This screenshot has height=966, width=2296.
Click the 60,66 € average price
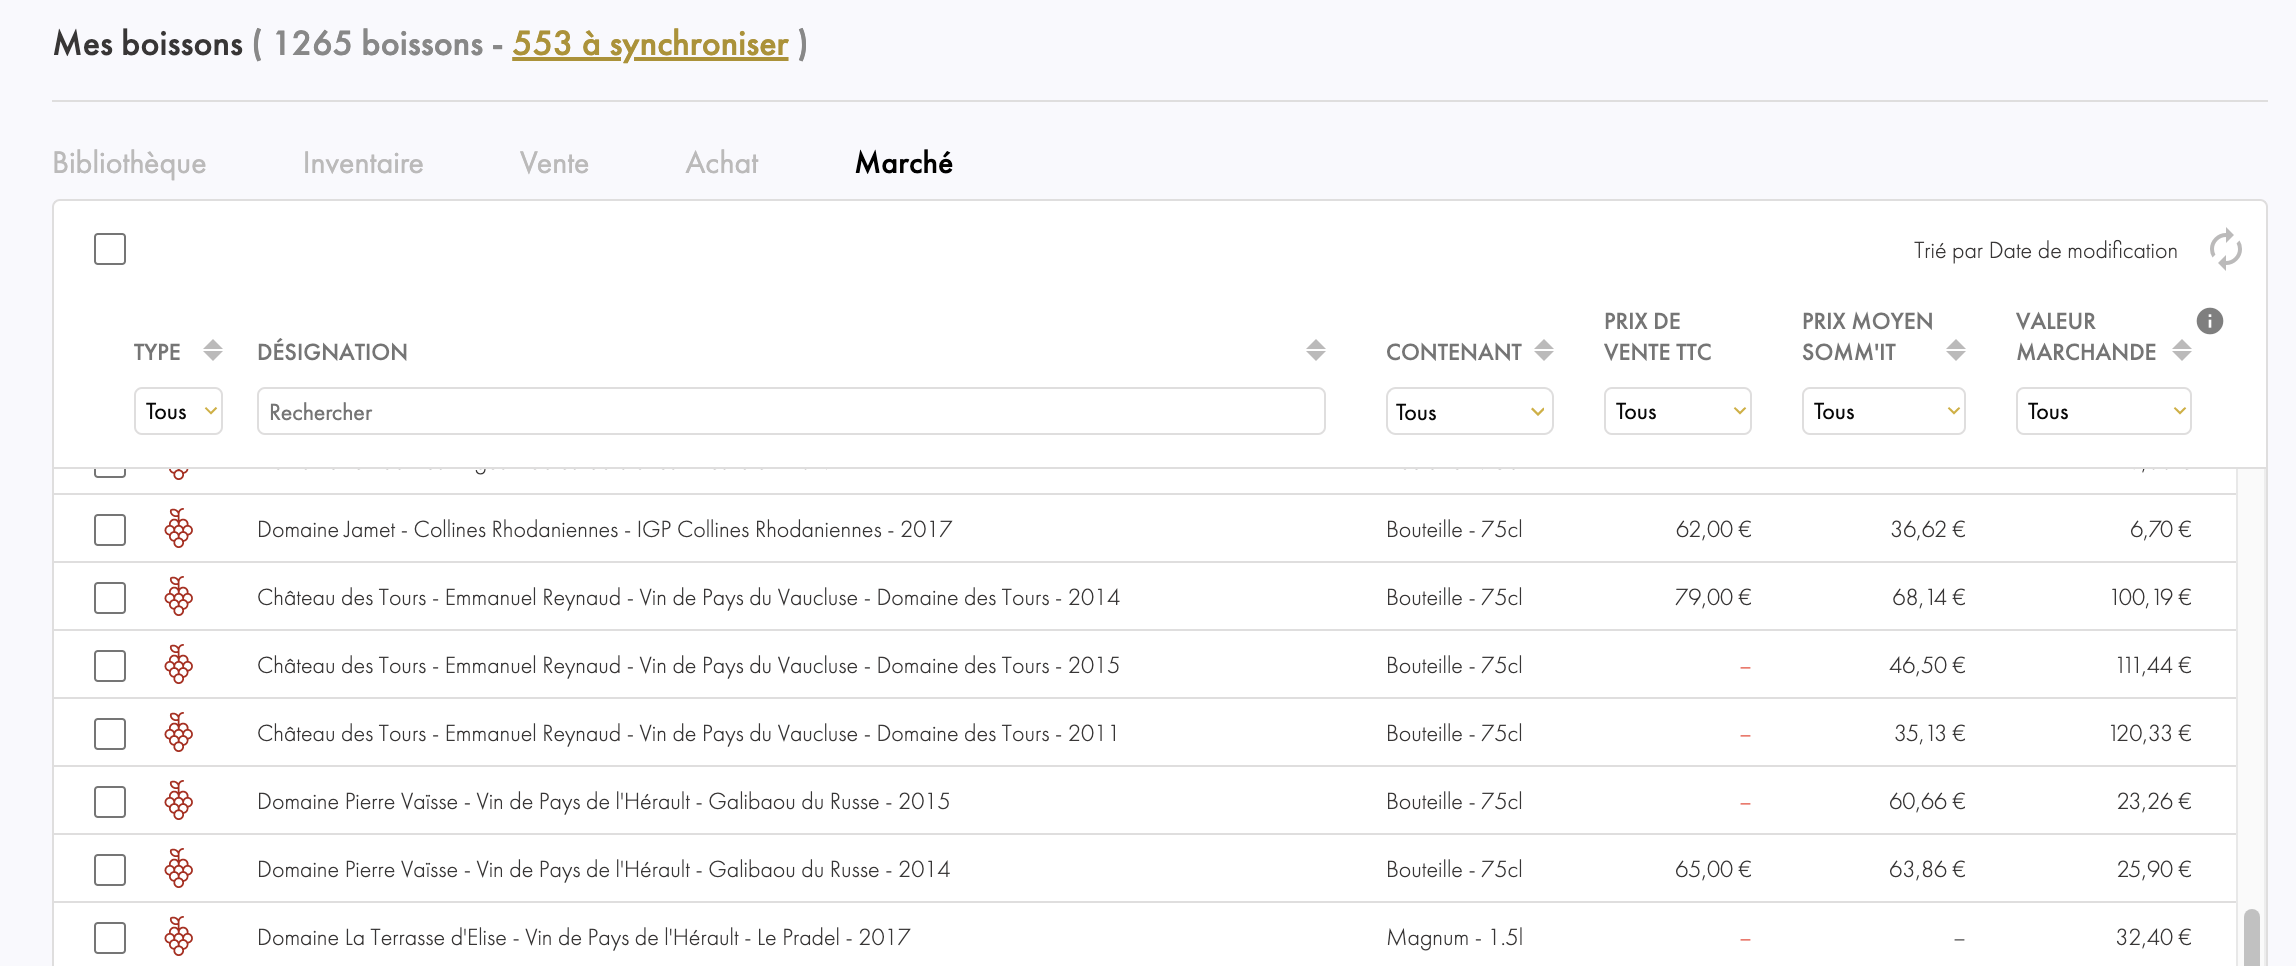tap(1927, 801)
